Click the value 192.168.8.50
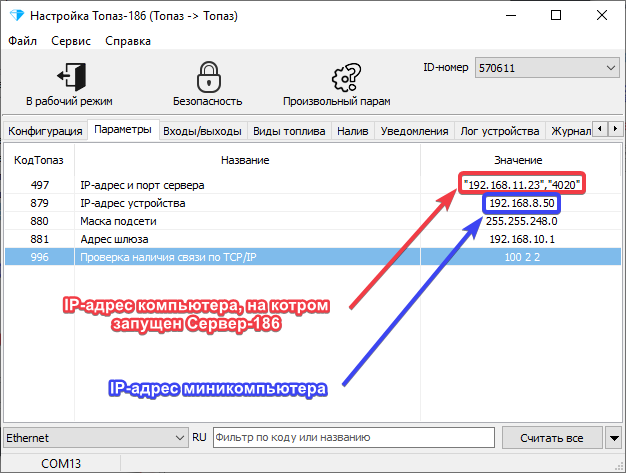 tap(522, 203)
